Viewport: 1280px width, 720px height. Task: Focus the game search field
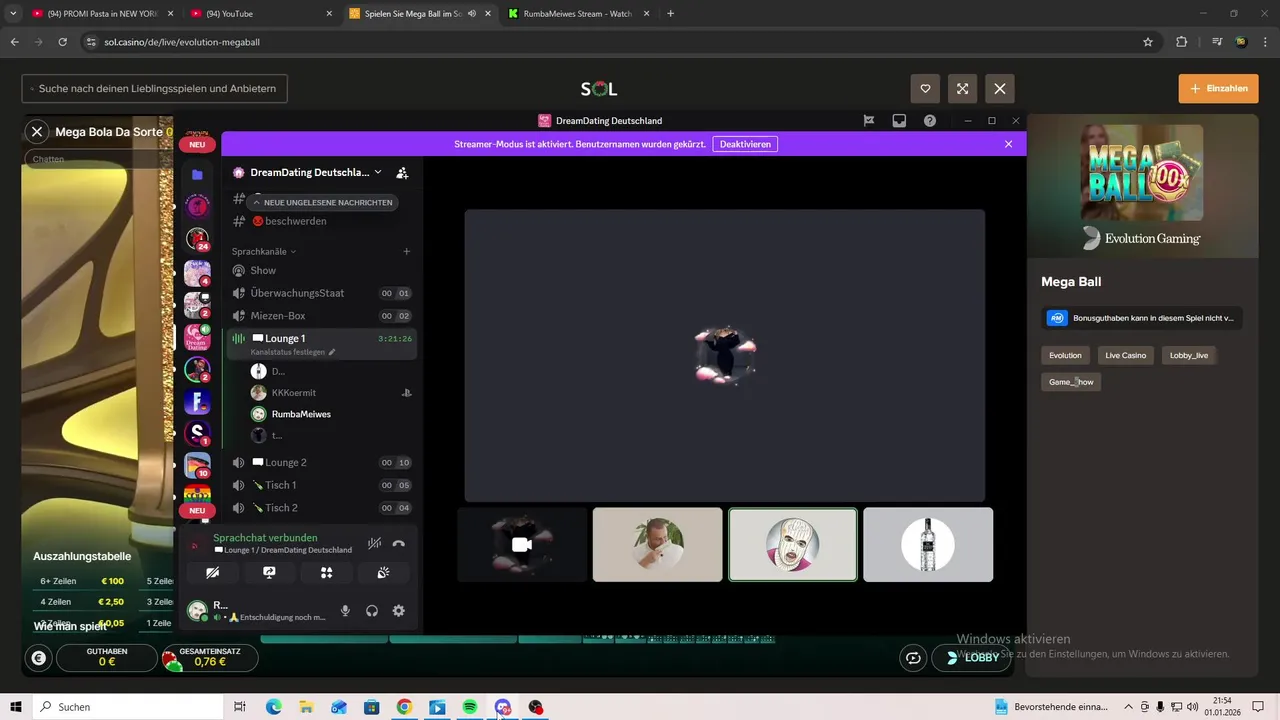click(155, 88)
